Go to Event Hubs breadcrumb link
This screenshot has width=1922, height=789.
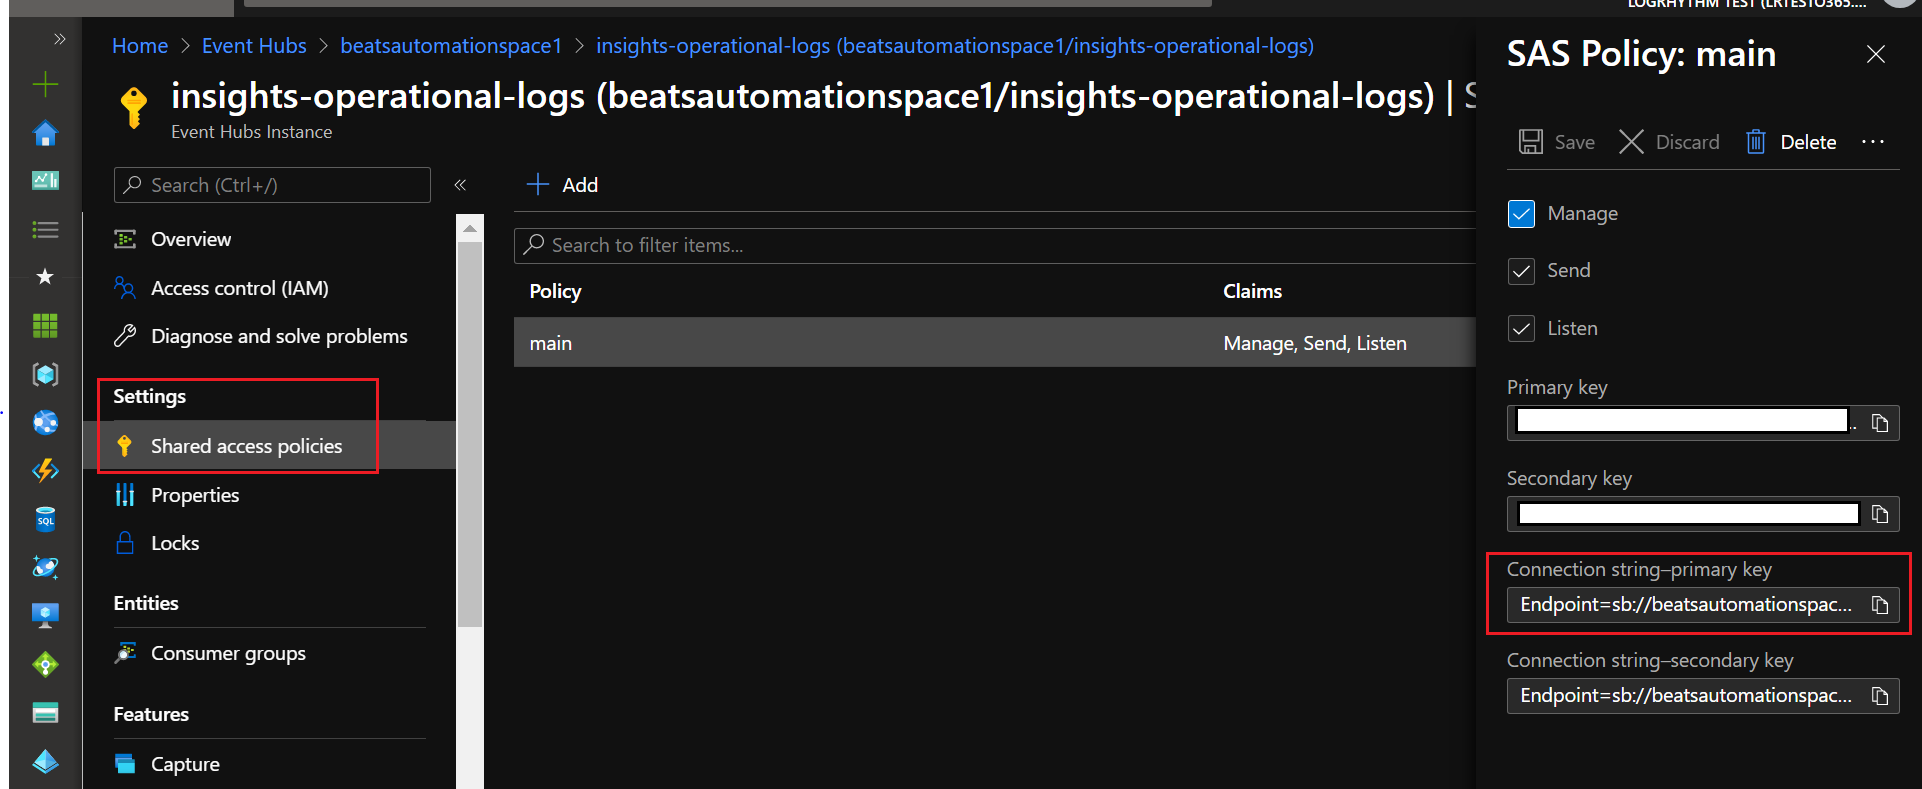click(254, 46)
